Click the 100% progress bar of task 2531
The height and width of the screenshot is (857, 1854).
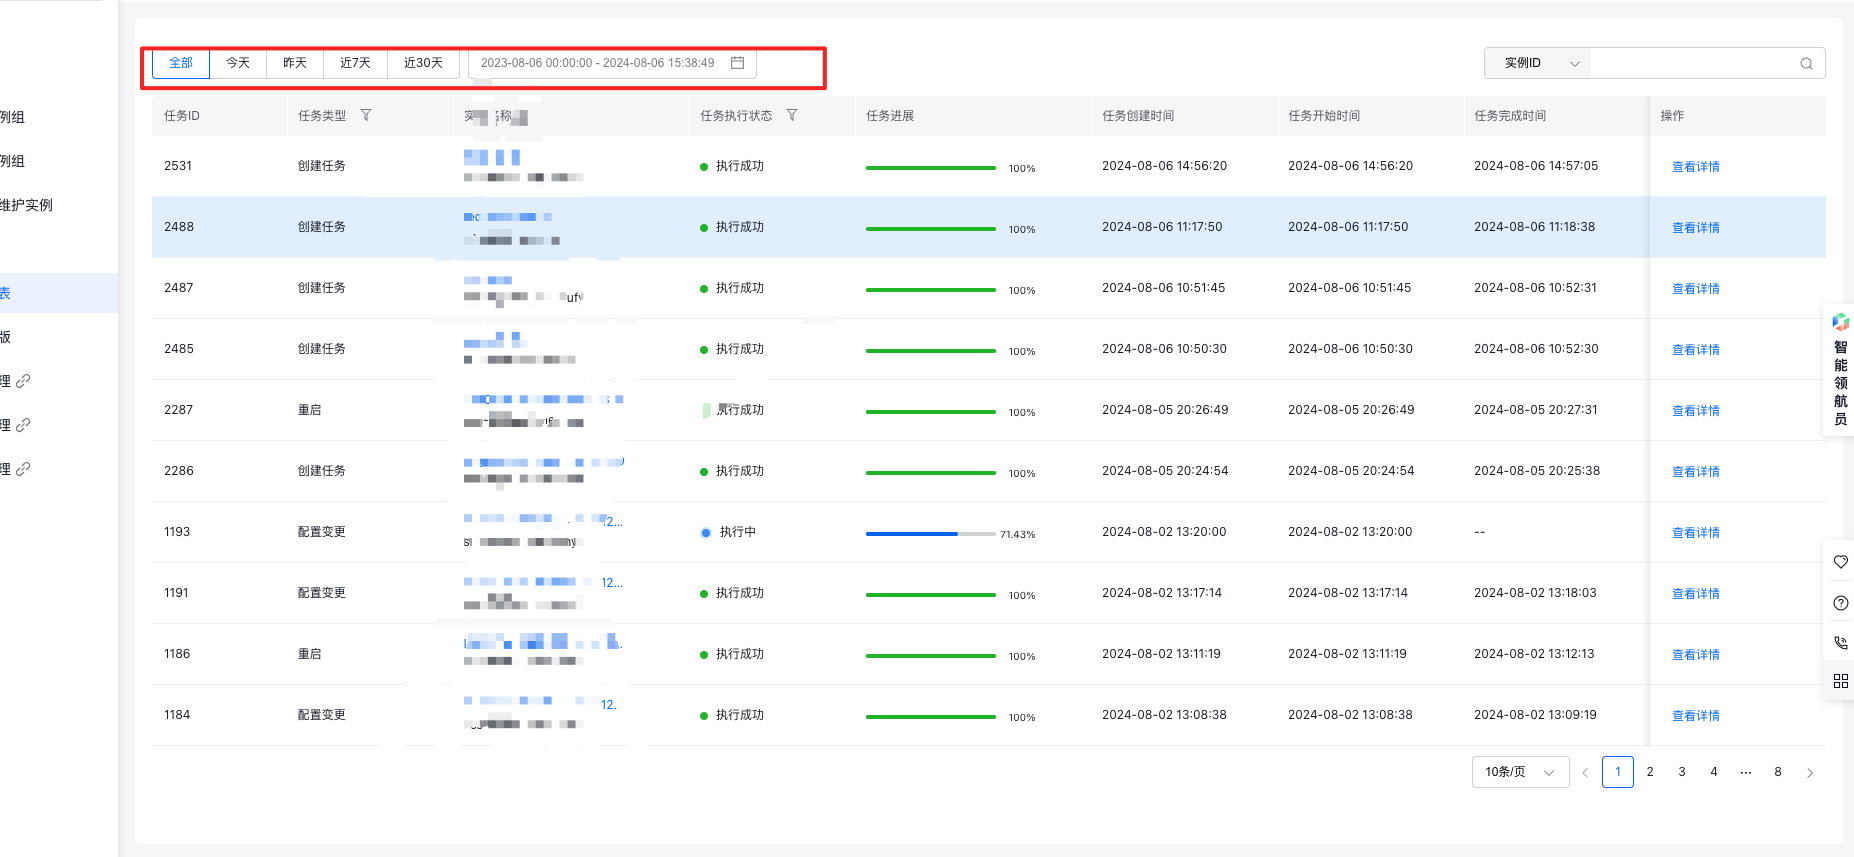[931, 168]
